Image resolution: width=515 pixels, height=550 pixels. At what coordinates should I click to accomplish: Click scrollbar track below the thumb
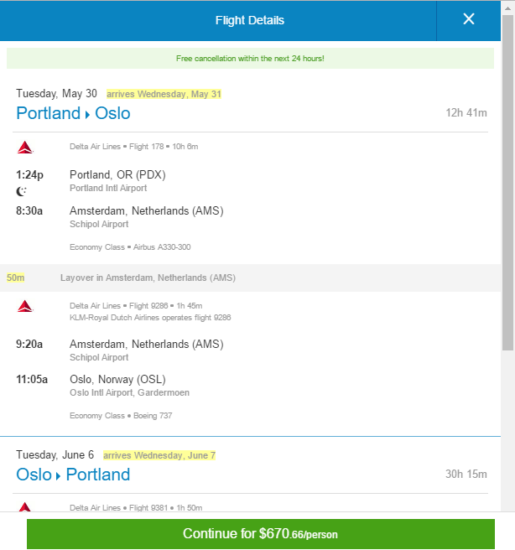point(508,428)
